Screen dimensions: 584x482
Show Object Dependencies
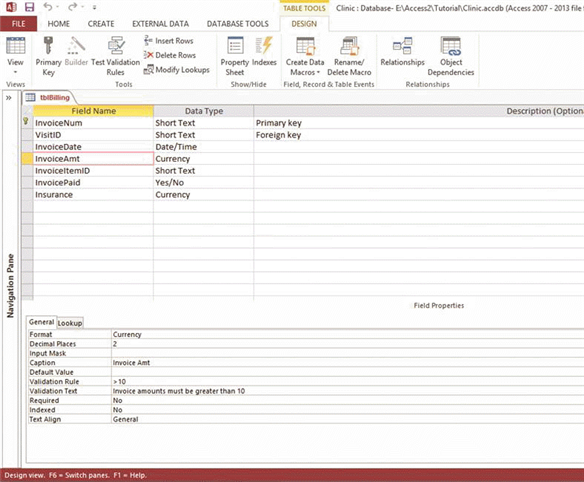coord(451,56)
